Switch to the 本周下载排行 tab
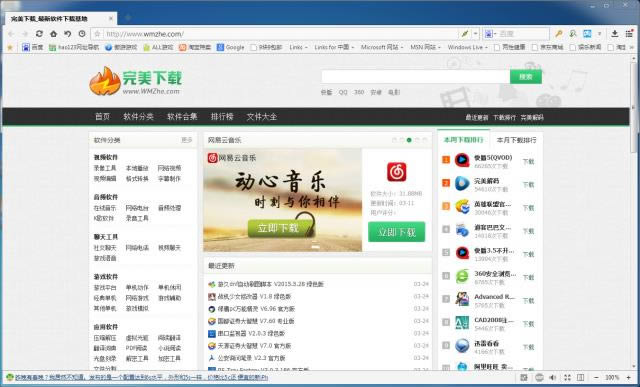Screen dimensions: 640x387 463,140
